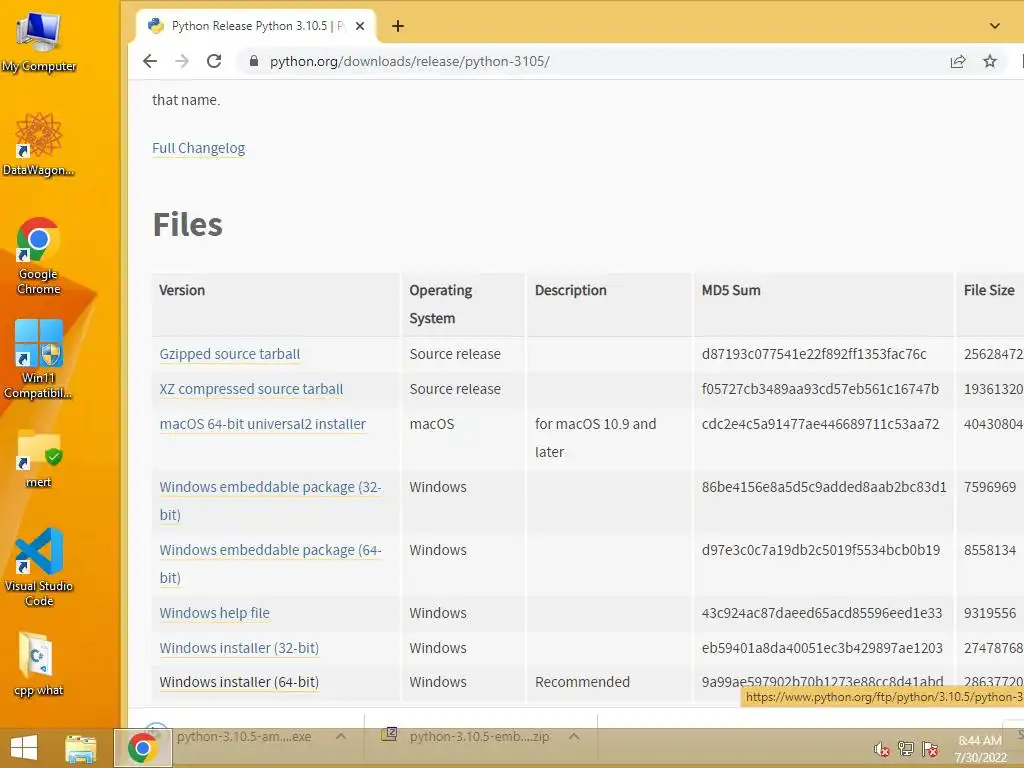
Task: Open the taskbar clock showing 8:44 AM
Action: coord(980,748)
